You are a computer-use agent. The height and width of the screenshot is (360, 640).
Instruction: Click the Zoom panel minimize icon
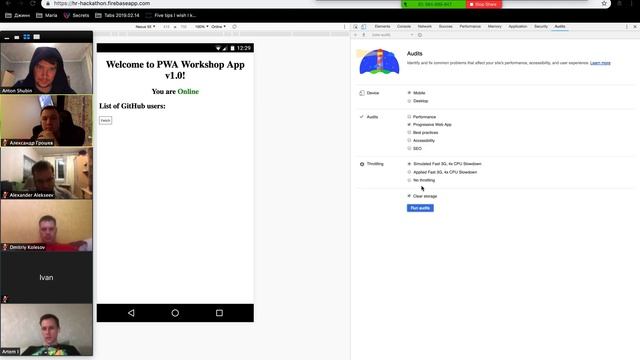7,38
